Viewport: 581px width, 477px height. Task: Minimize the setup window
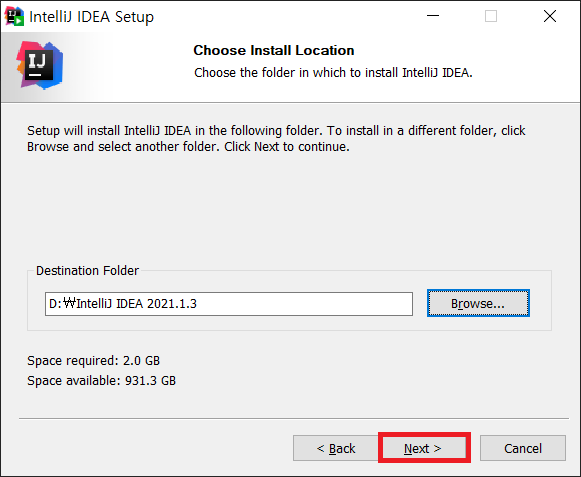click(x=432, y=16)
